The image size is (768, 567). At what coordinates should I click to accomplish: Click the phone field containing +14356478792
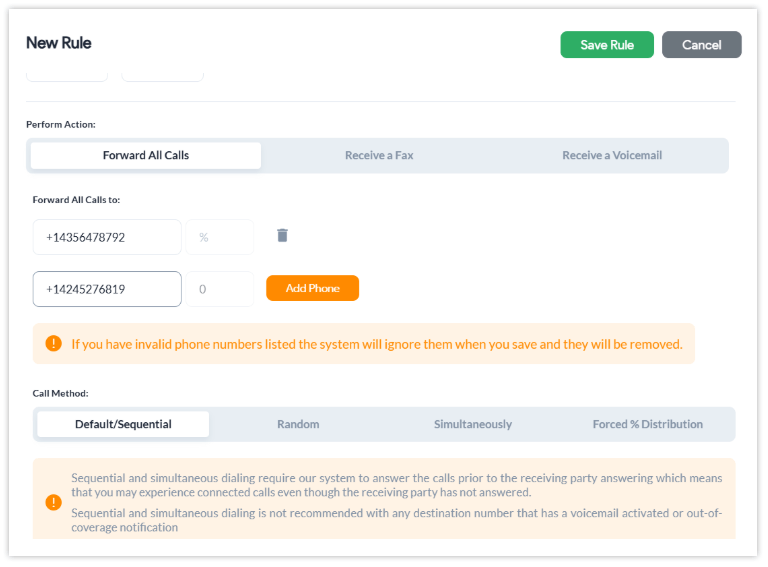(x=107, y=237)
